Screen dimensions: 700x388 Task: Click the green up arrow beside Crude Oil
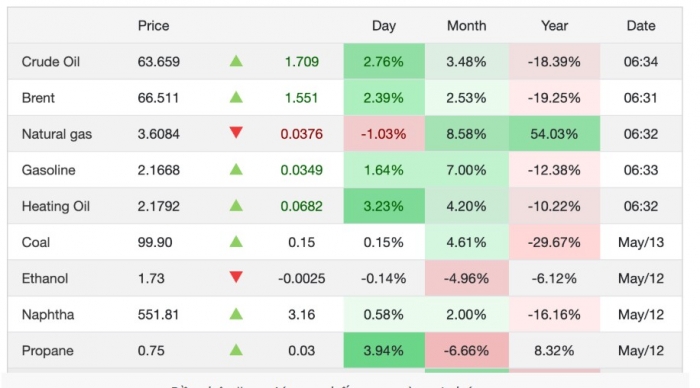(x=236, y=61)
